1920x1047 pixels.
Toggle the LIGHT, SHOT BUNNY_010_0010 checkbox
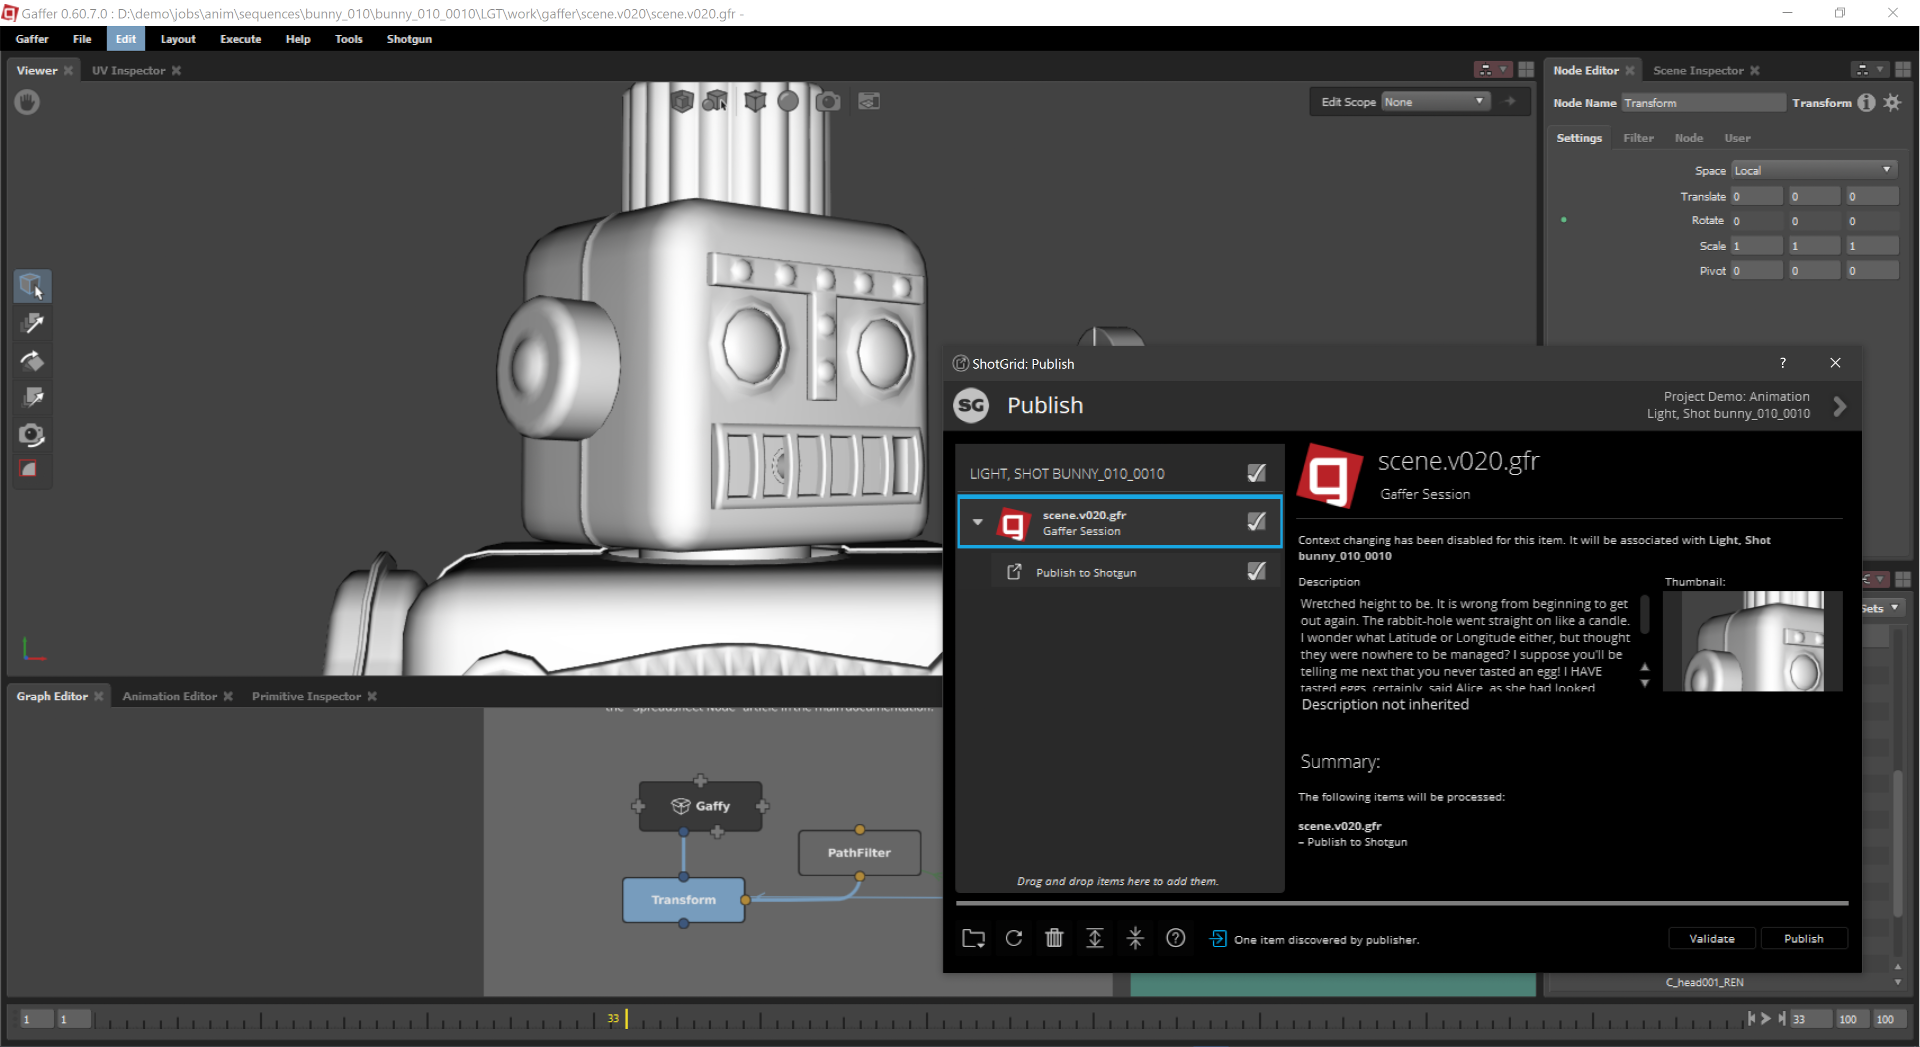tap(1257, 473)
